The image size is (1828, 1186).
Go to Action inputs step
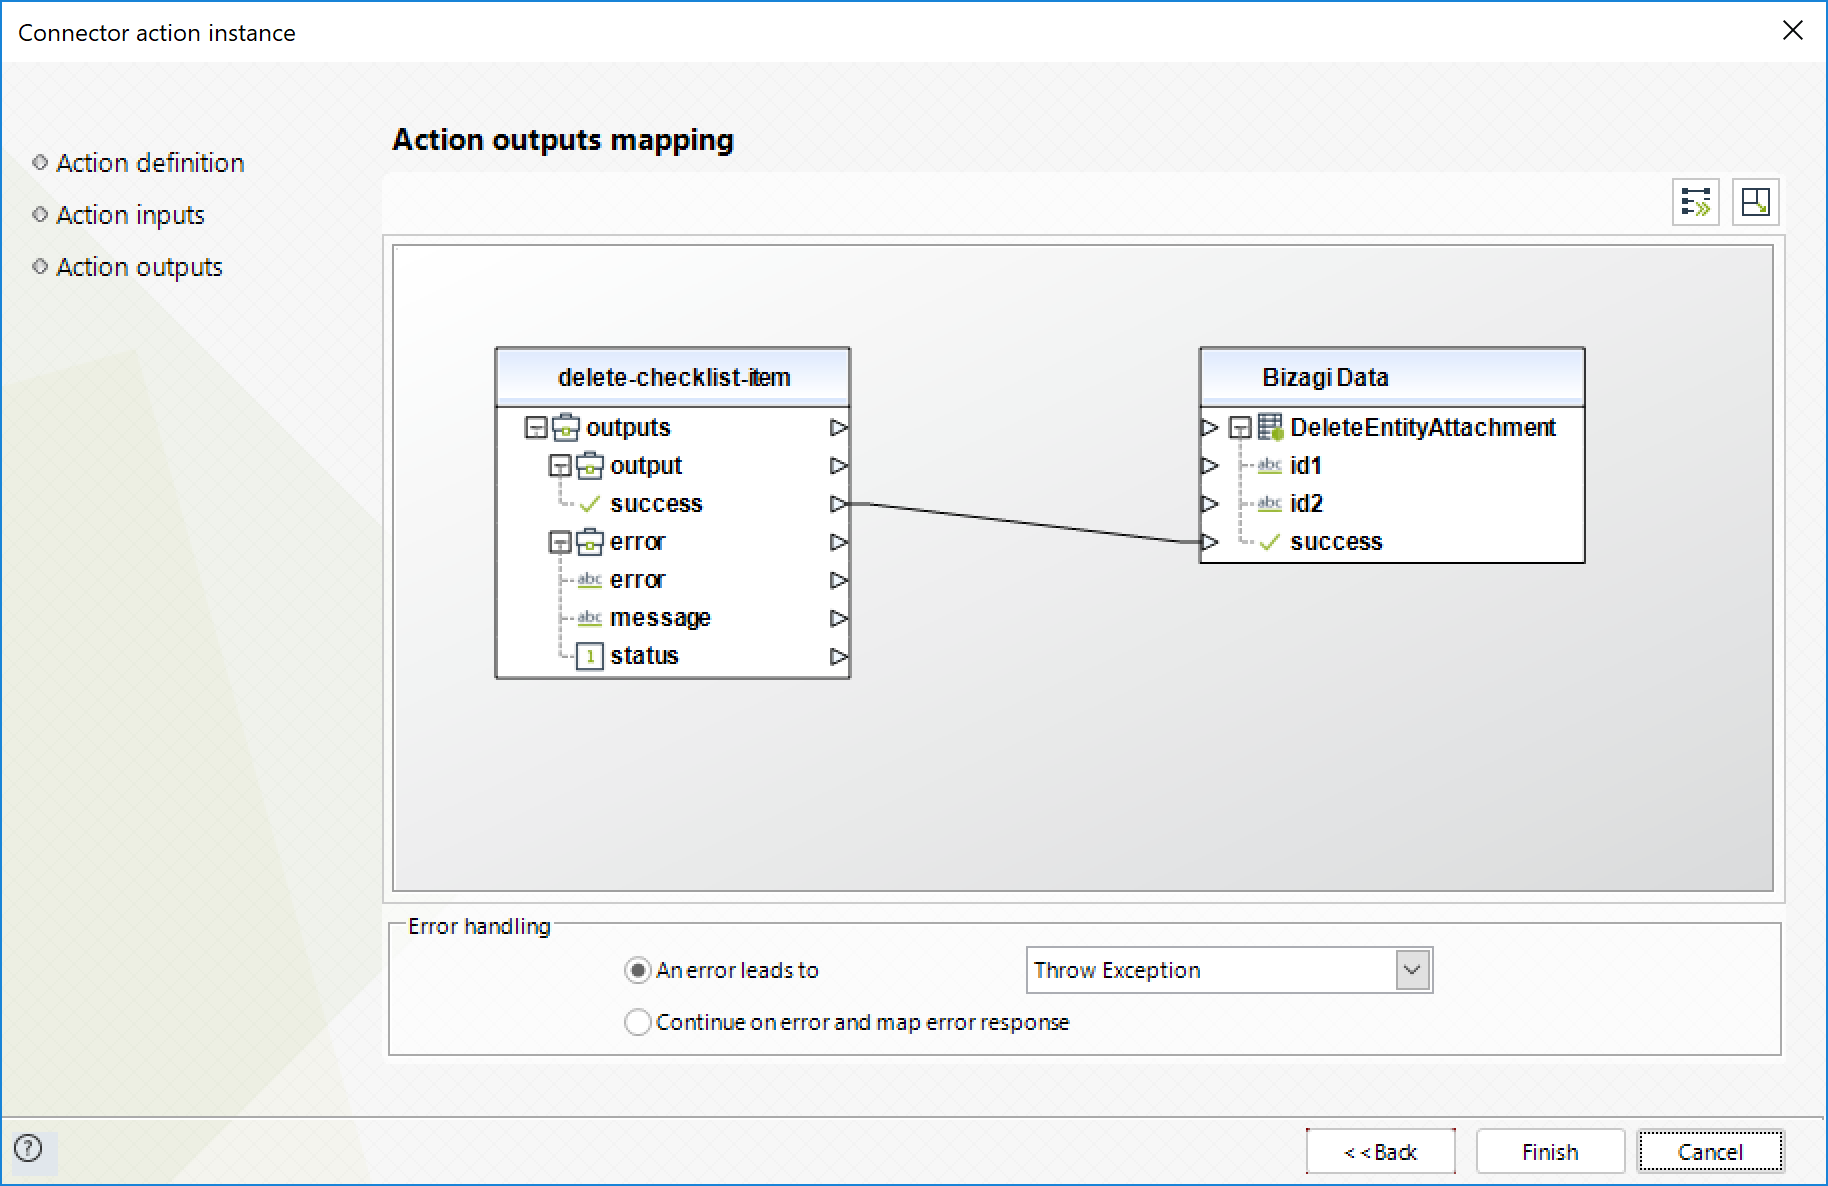(x=130, y=215)
